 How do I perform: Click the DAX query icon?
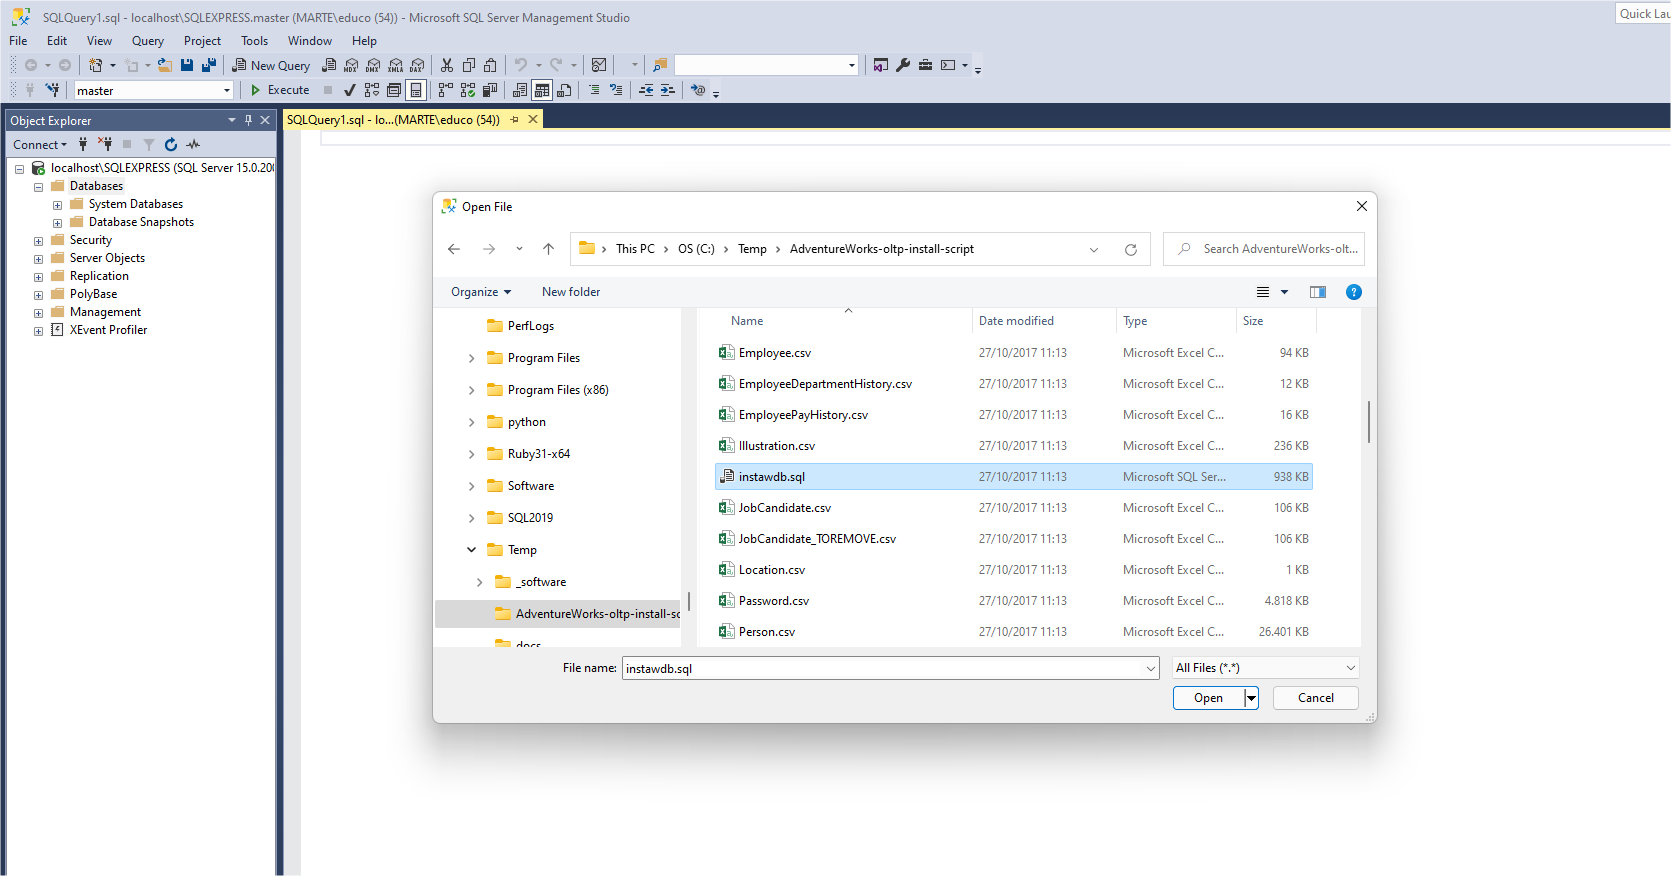click(417, 65)
